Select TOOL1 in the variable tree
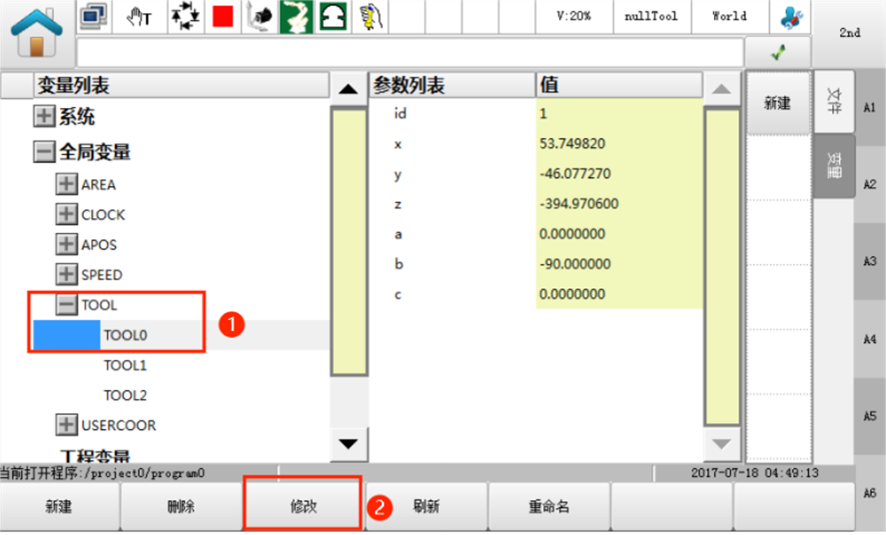The height and width of the screenshot is (535, 886). [125, 365]
